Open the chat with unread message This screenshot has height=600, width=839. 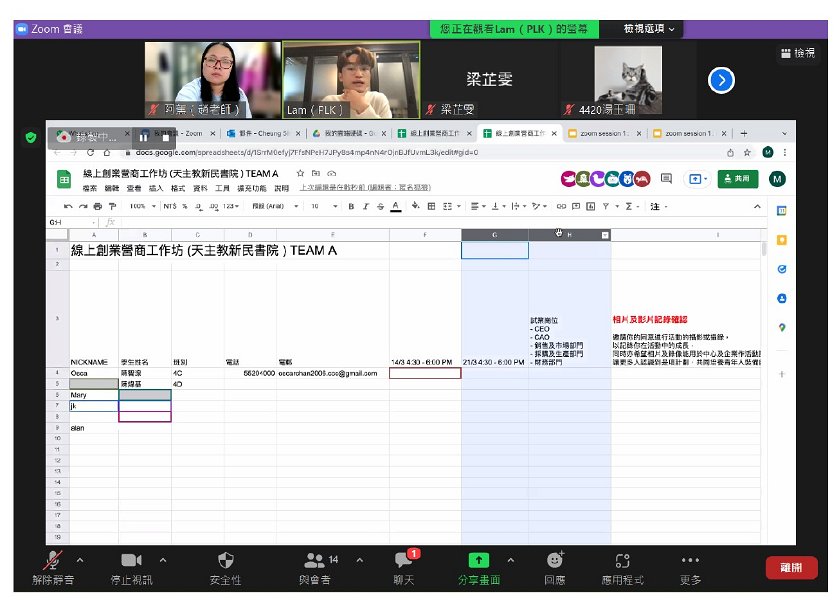click(404, 567)
